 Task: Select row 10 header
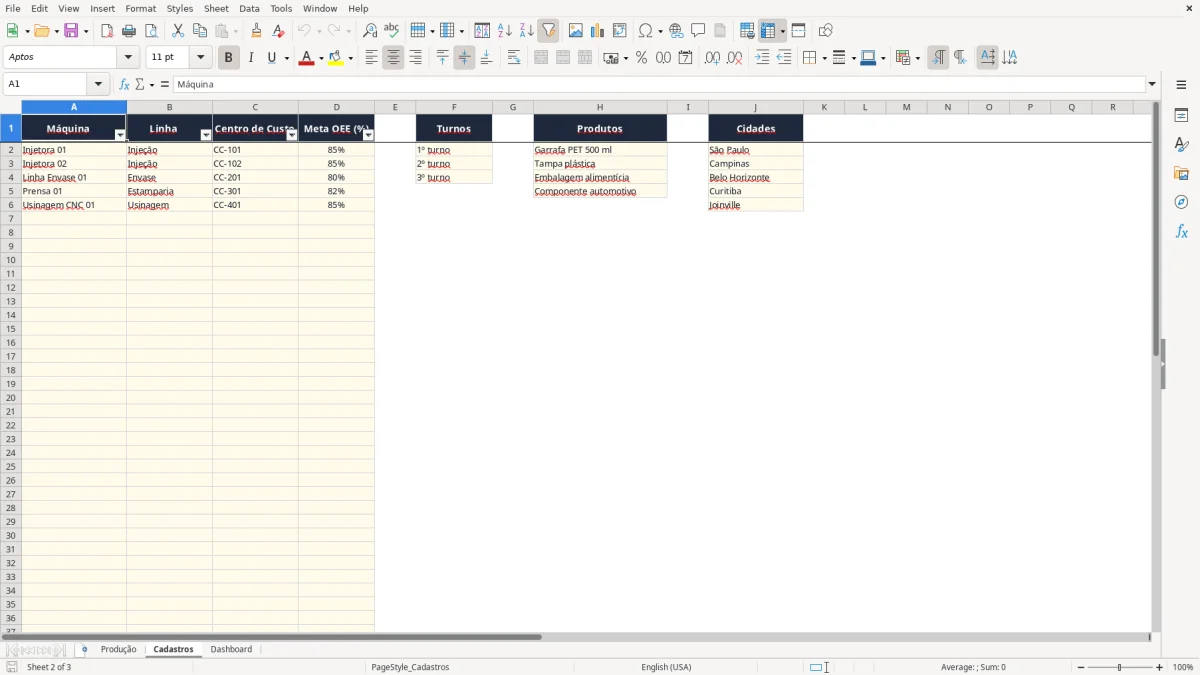(11, 260)
